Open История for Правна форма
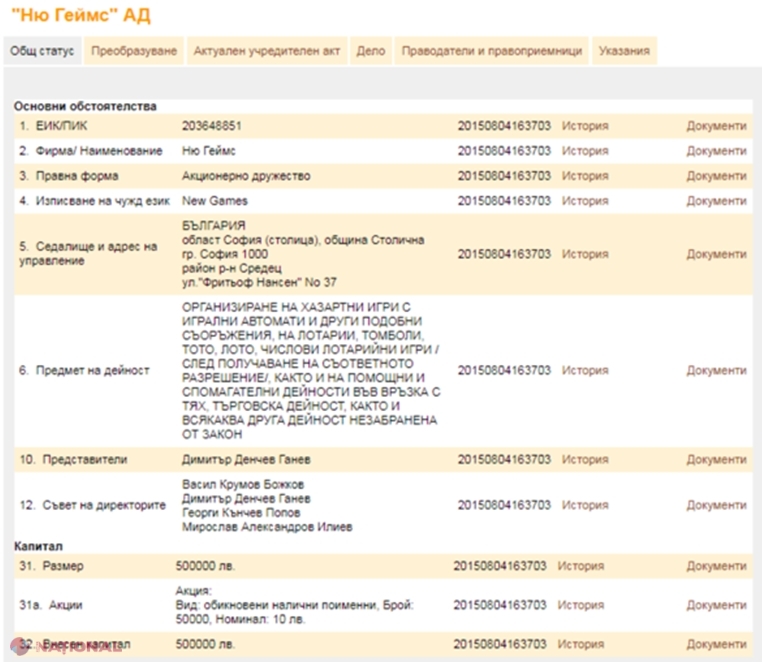 (x=585, y=176)
